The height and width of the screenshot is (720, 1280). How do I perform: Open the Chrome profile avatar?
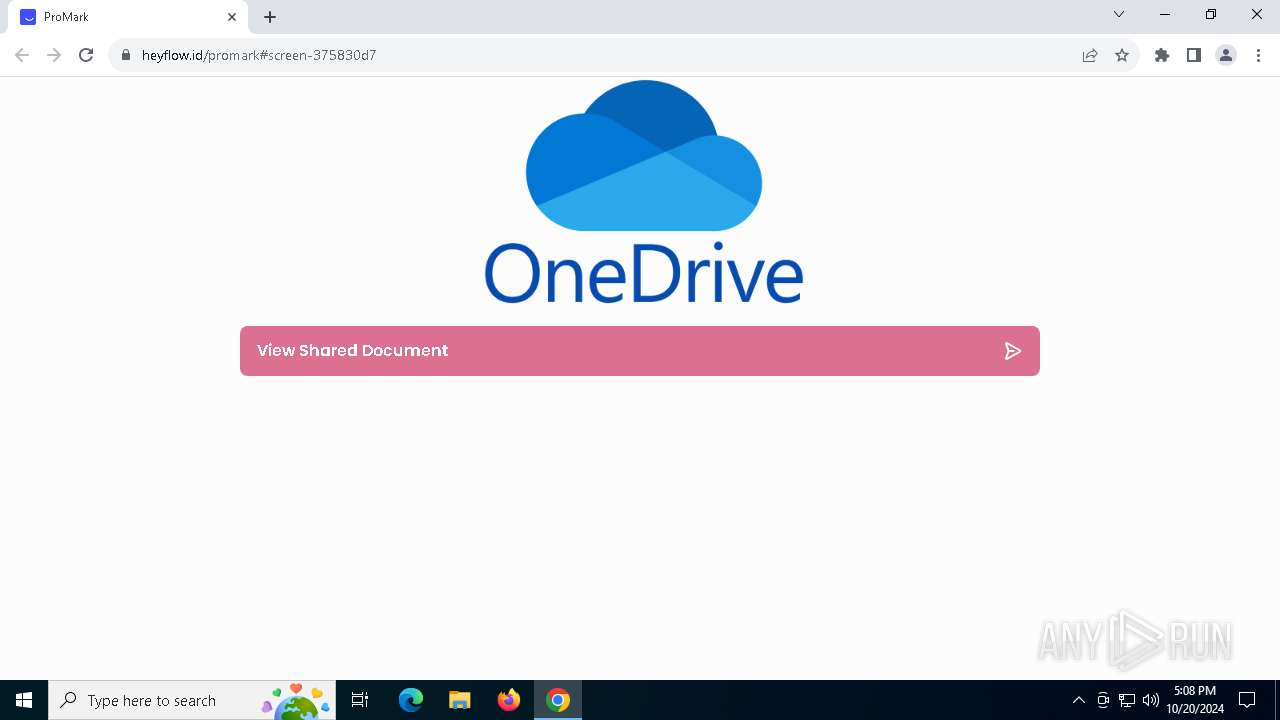(x=1226, y=55)
